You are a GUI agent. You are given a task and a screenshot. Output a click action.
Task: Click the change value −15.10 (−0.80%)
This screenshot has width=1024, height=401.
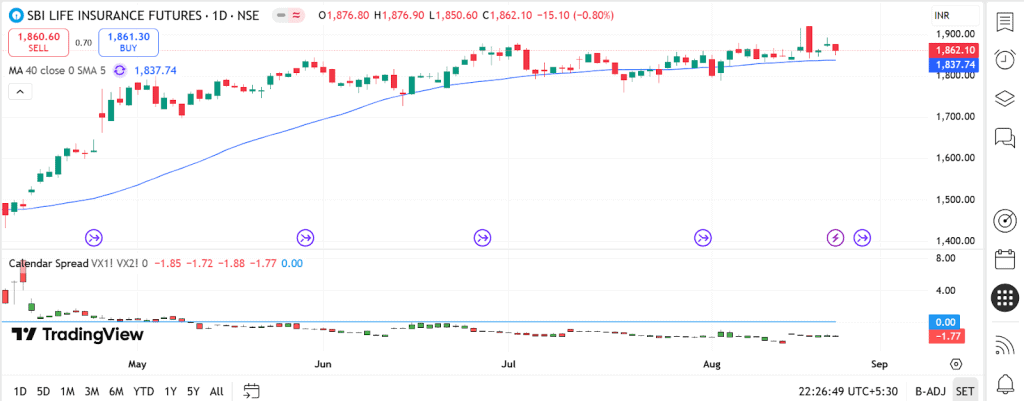point(575,15)
